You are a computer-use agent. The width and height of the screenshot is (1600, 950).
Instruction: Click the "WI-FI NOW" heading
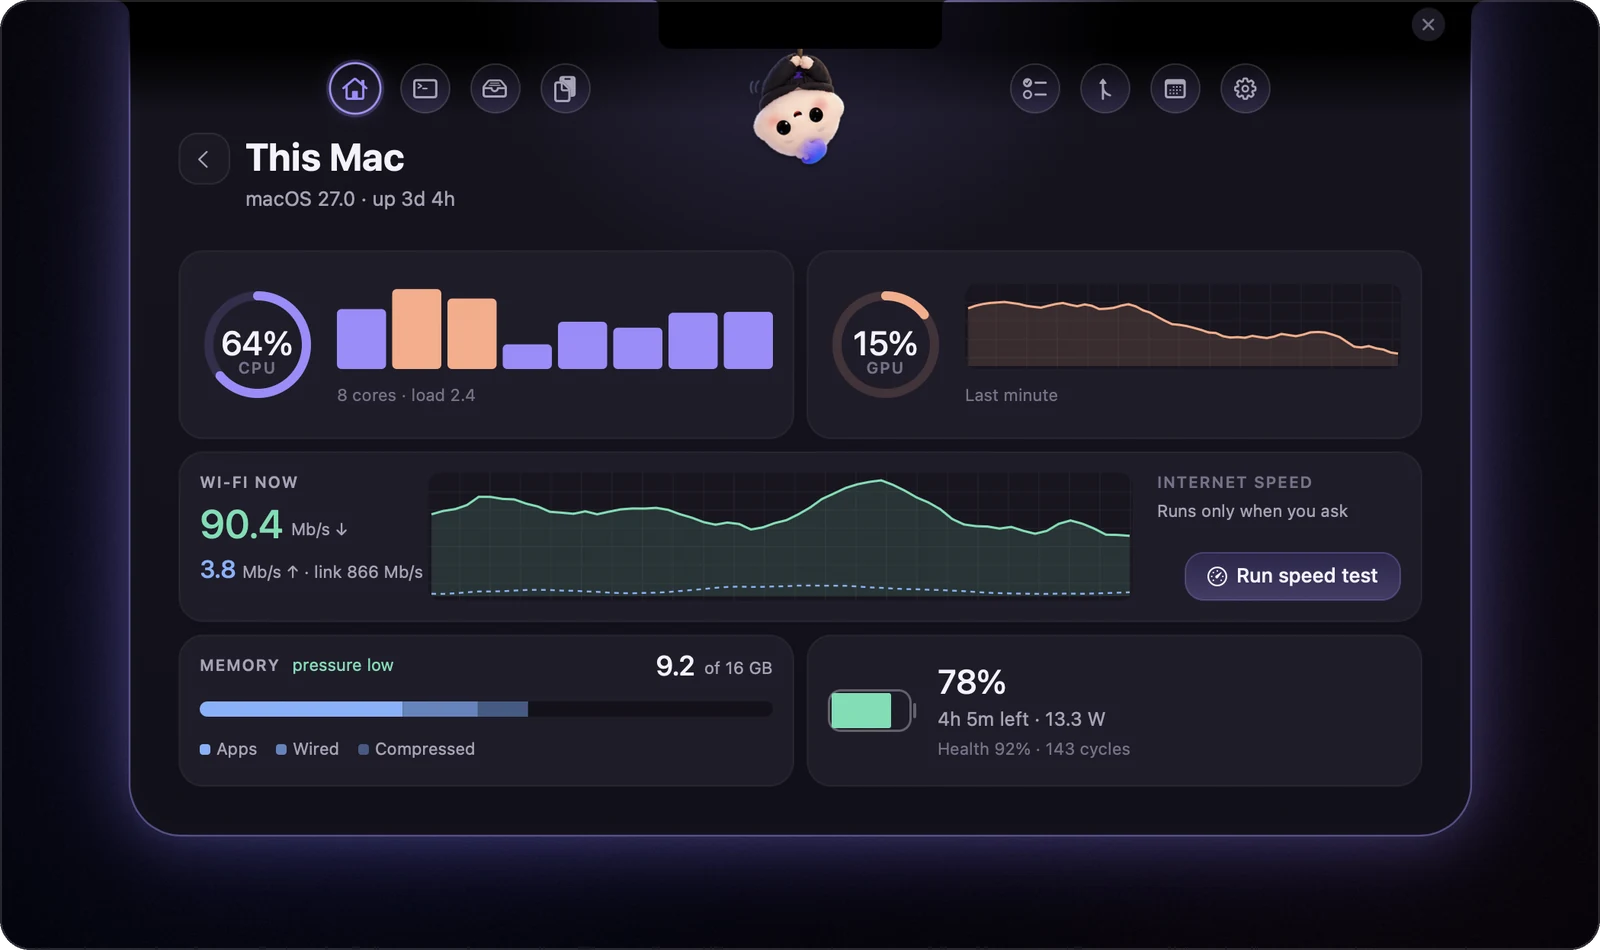click(249, 482)
